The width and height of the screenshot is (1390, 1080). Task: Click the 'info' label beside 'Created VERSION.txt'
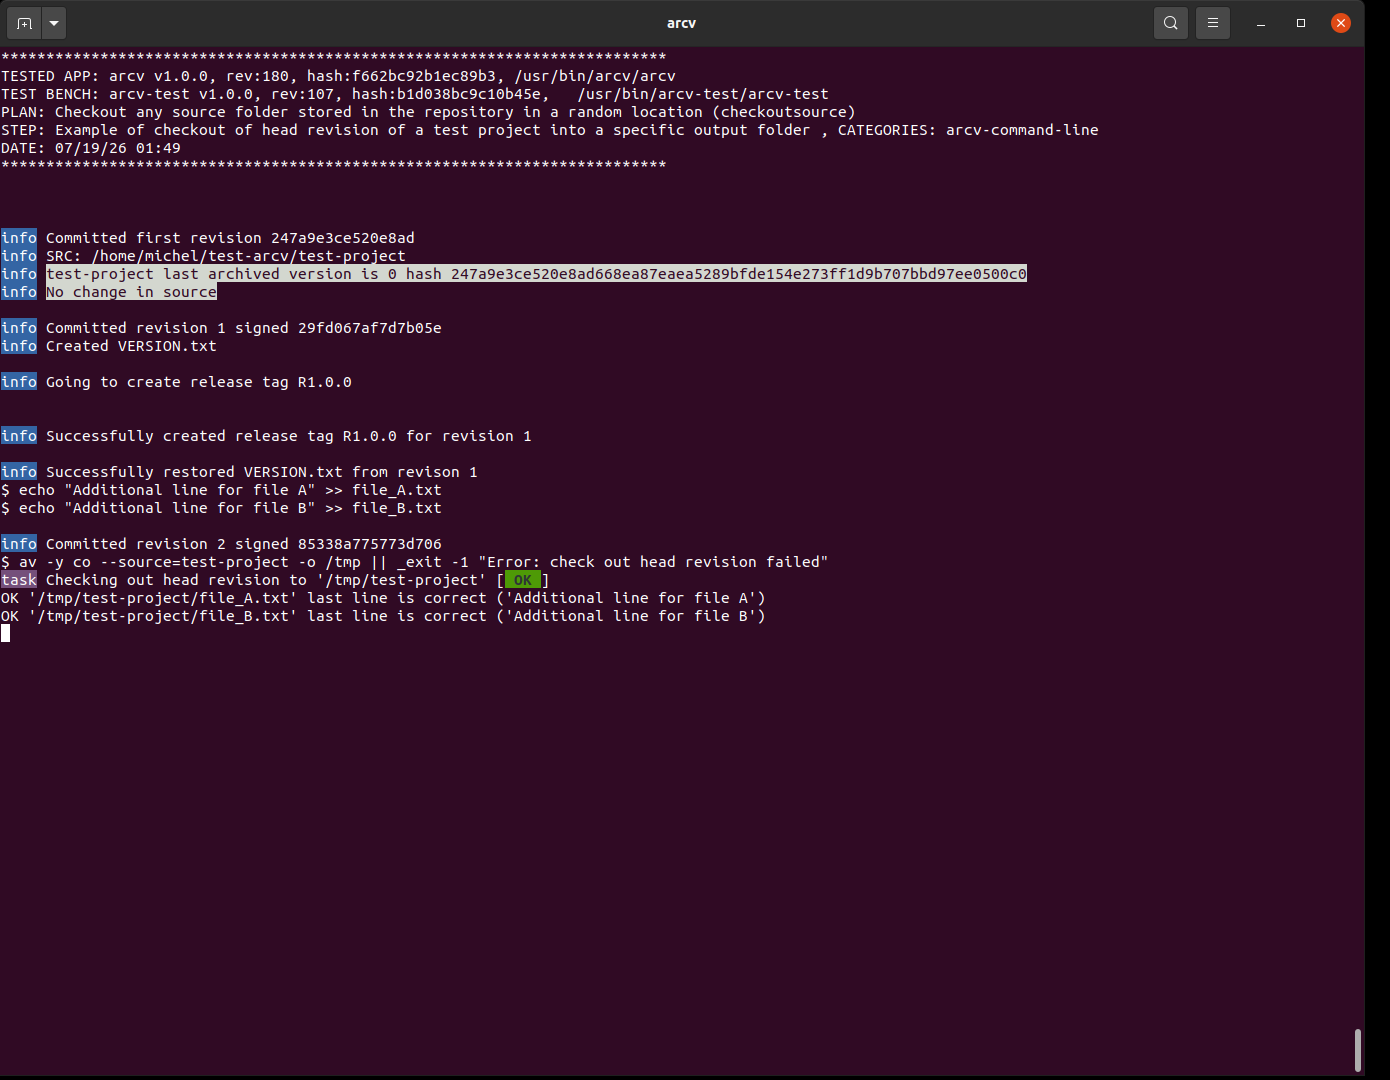coord(19,346)
